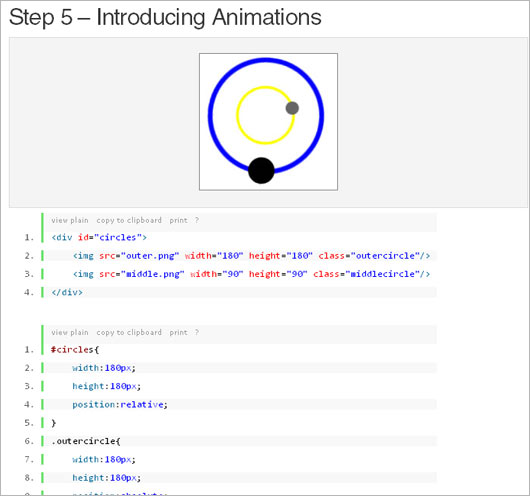
Task: Click 'view plain' above the CSS code block
Action: tap(70, 333)
